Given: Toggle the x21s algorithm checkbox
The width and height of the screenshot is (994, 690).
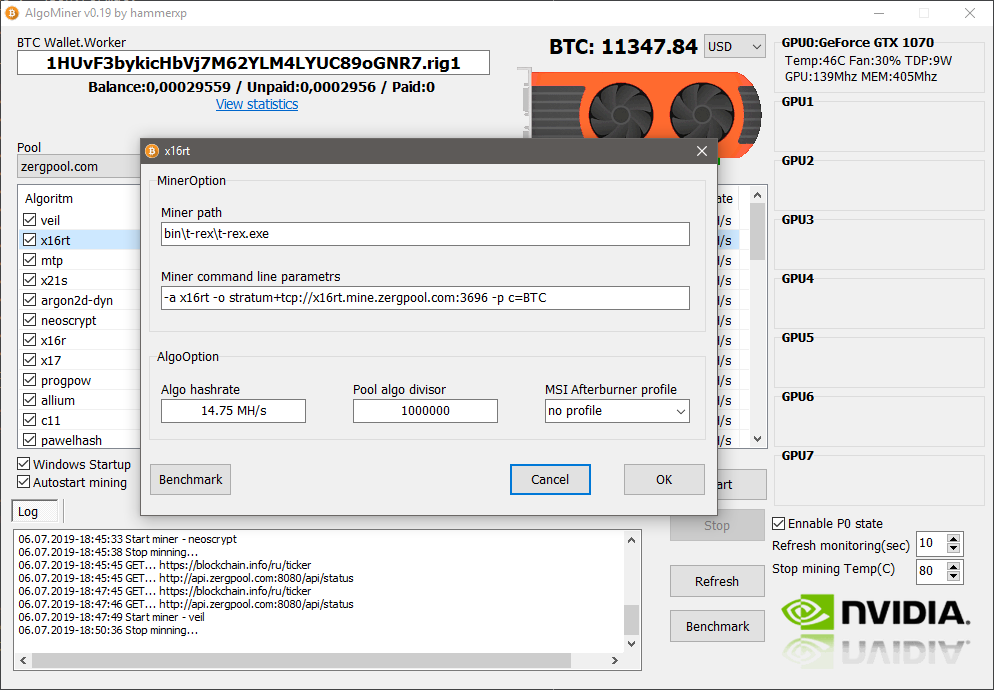Looking at the screenshot, I should [x=29, y=280].
